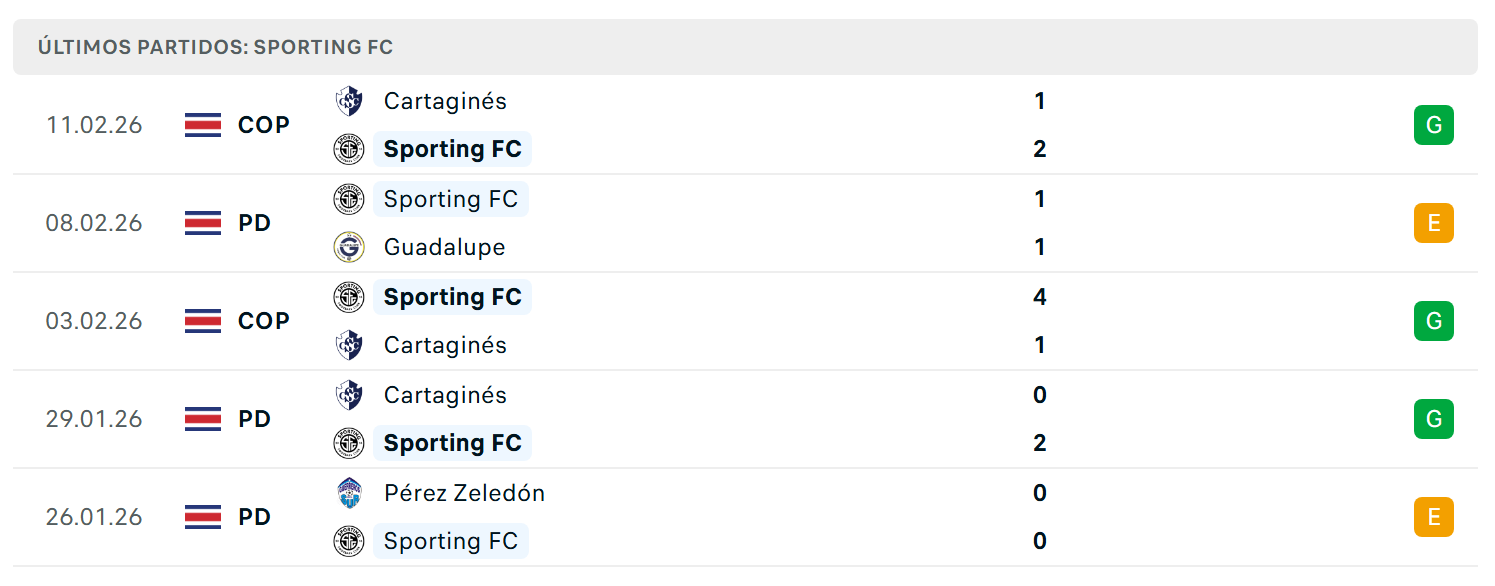Image resolution: width=1495 pixels, height=586 pixels.
Task: Click green G badge for 03.02.26 match
Action: (1433, 321)
